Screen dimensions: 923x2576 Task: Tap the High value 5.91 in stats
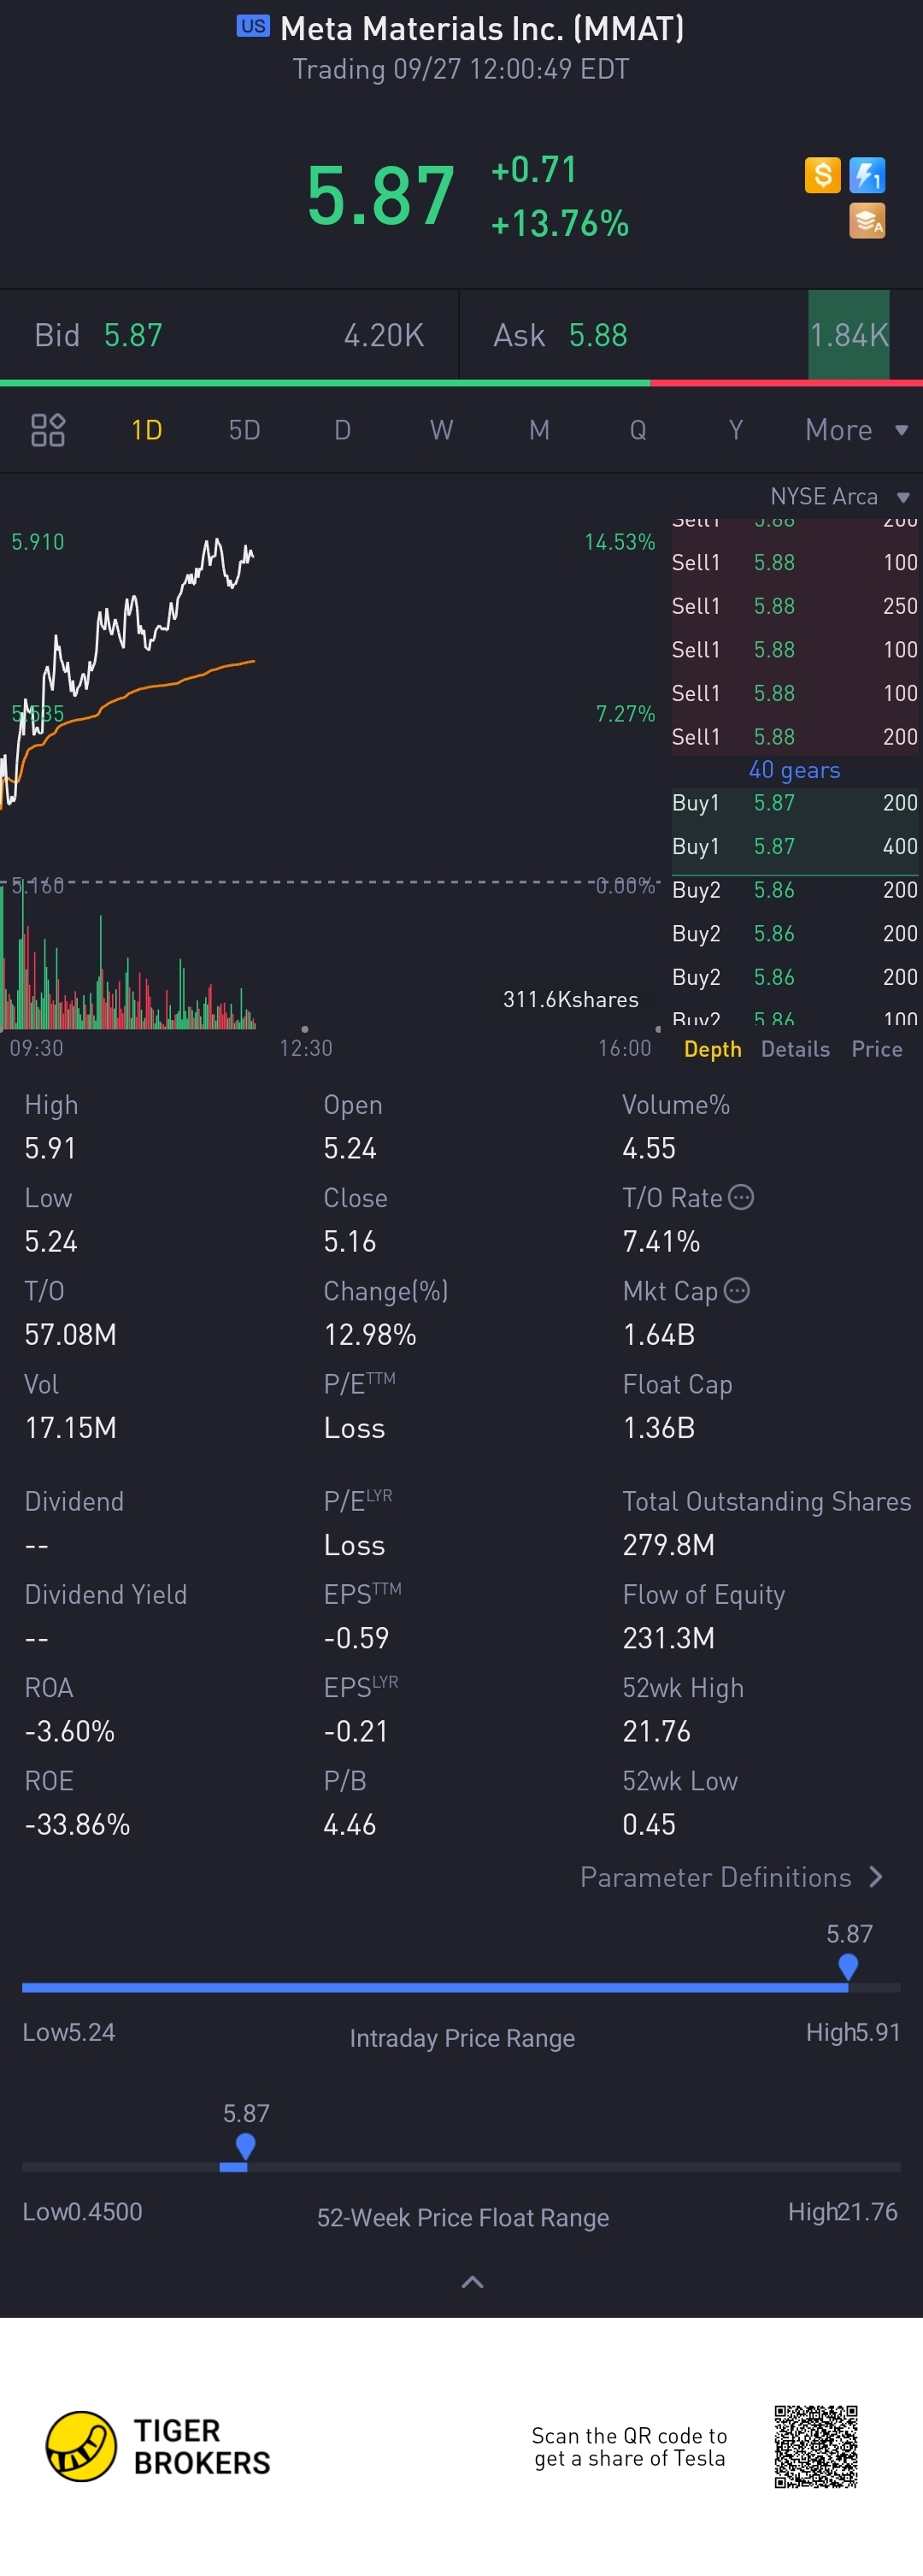(x=50, y=1148)
